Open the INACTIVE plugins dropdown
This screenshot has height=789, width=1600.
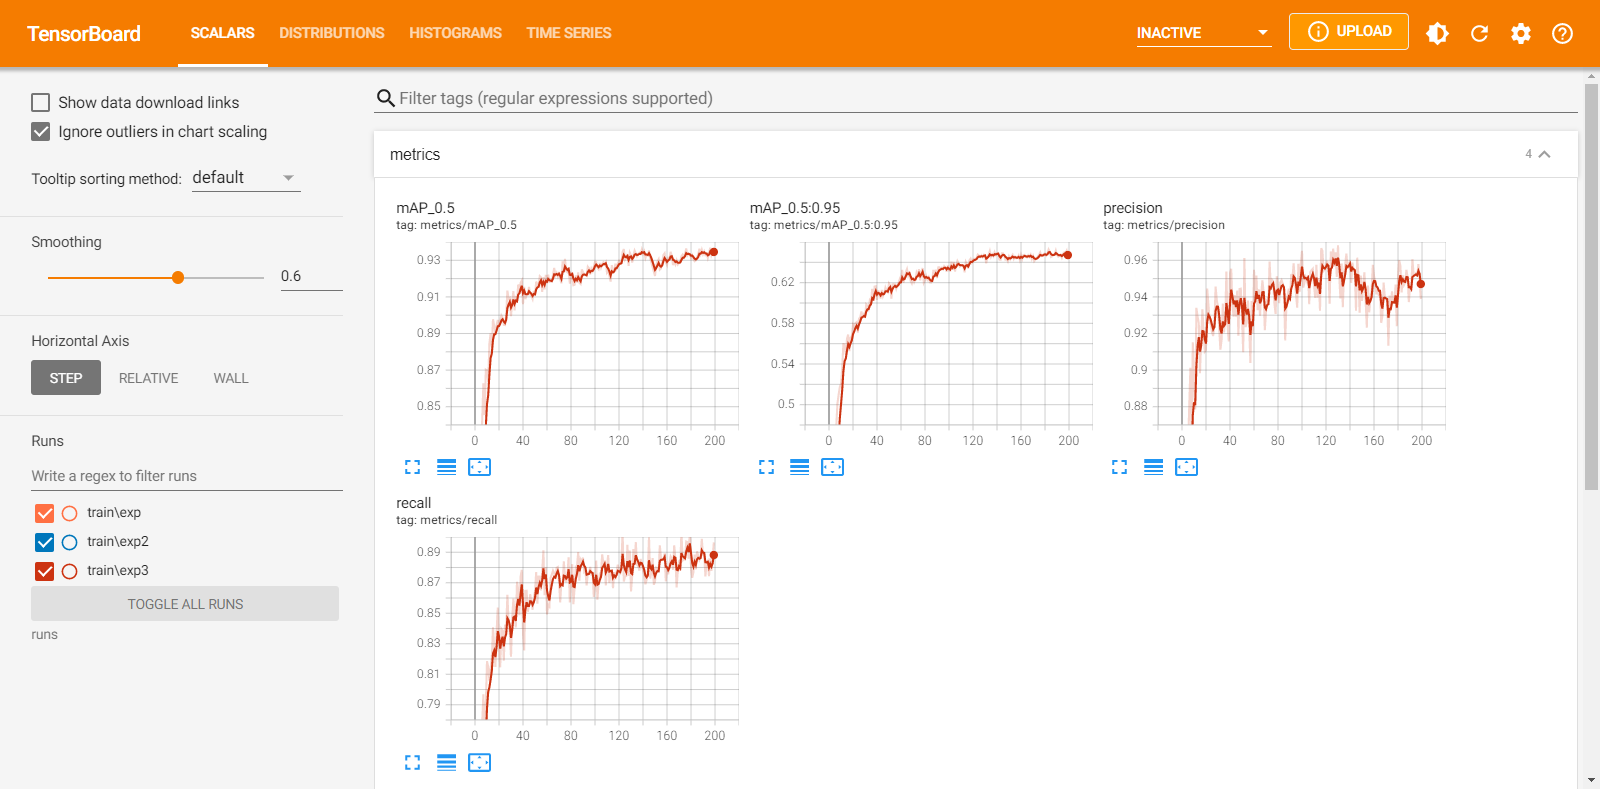click(1203, 33)
